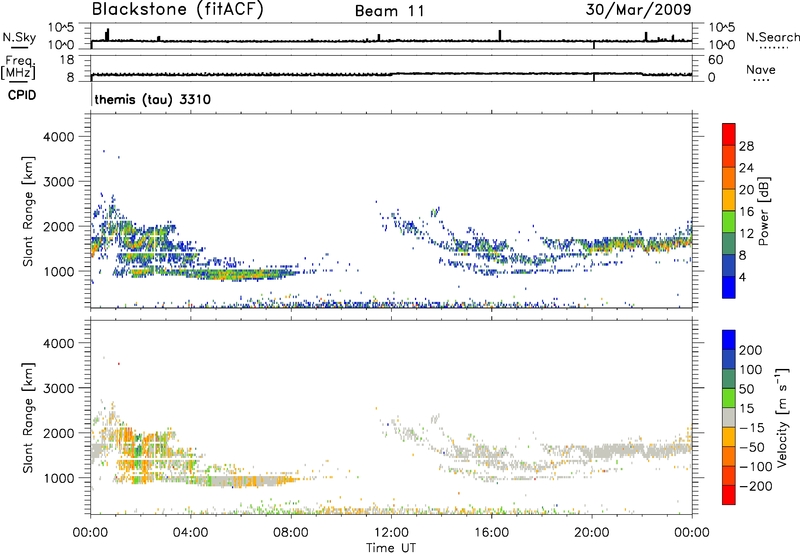Select the yellow-orange 16–20 dB Power segment
This screenshot has width=800, height=554.
[x=729, y=200]
